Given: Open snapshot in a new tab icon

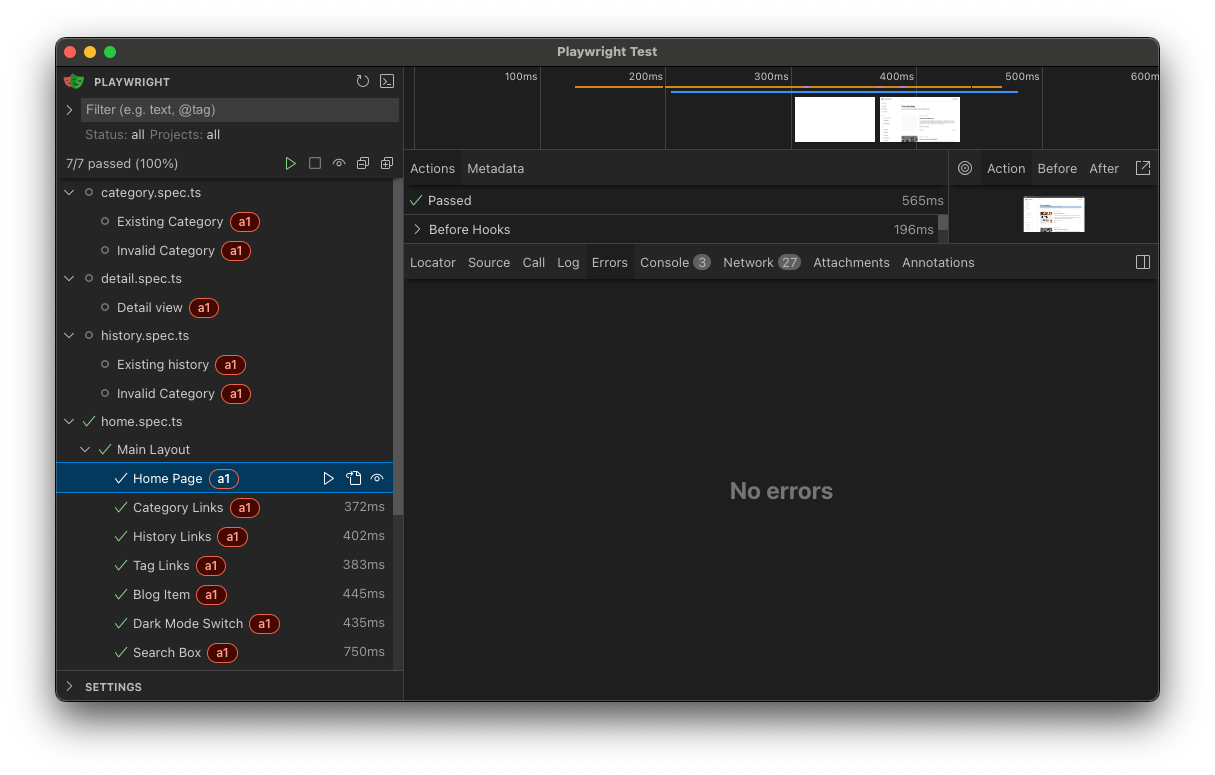Looking at the screenshot, I should [1143, 168].
